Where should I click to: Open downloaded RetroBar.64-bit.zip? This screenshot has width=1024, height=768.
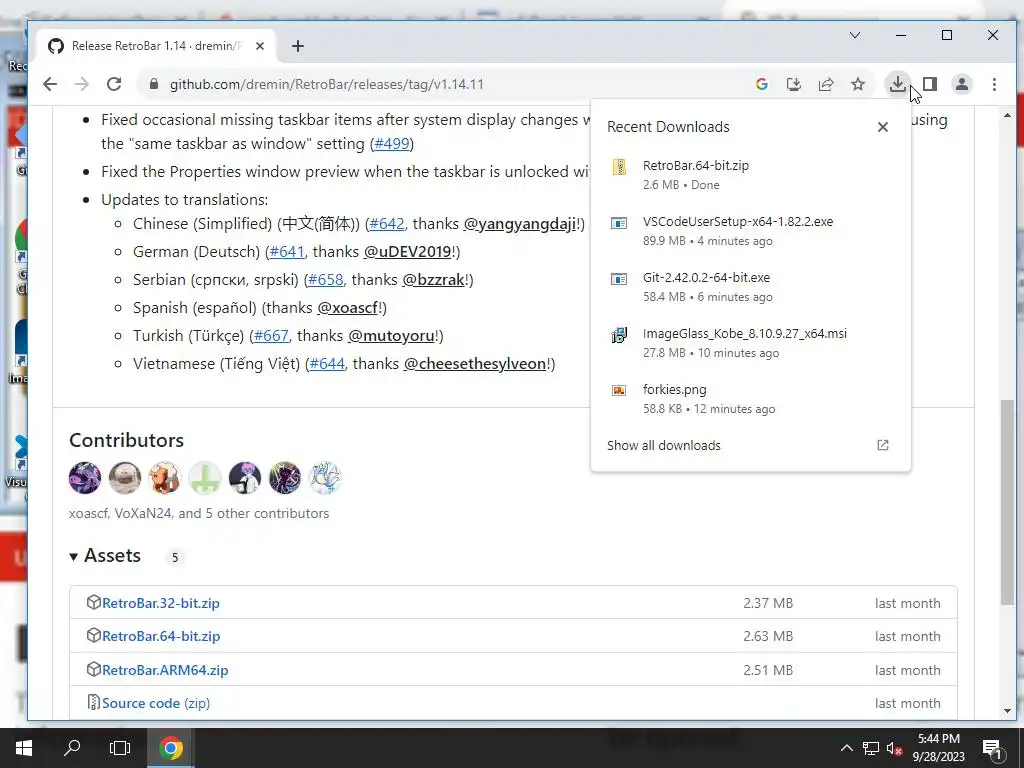click(750, 174)
